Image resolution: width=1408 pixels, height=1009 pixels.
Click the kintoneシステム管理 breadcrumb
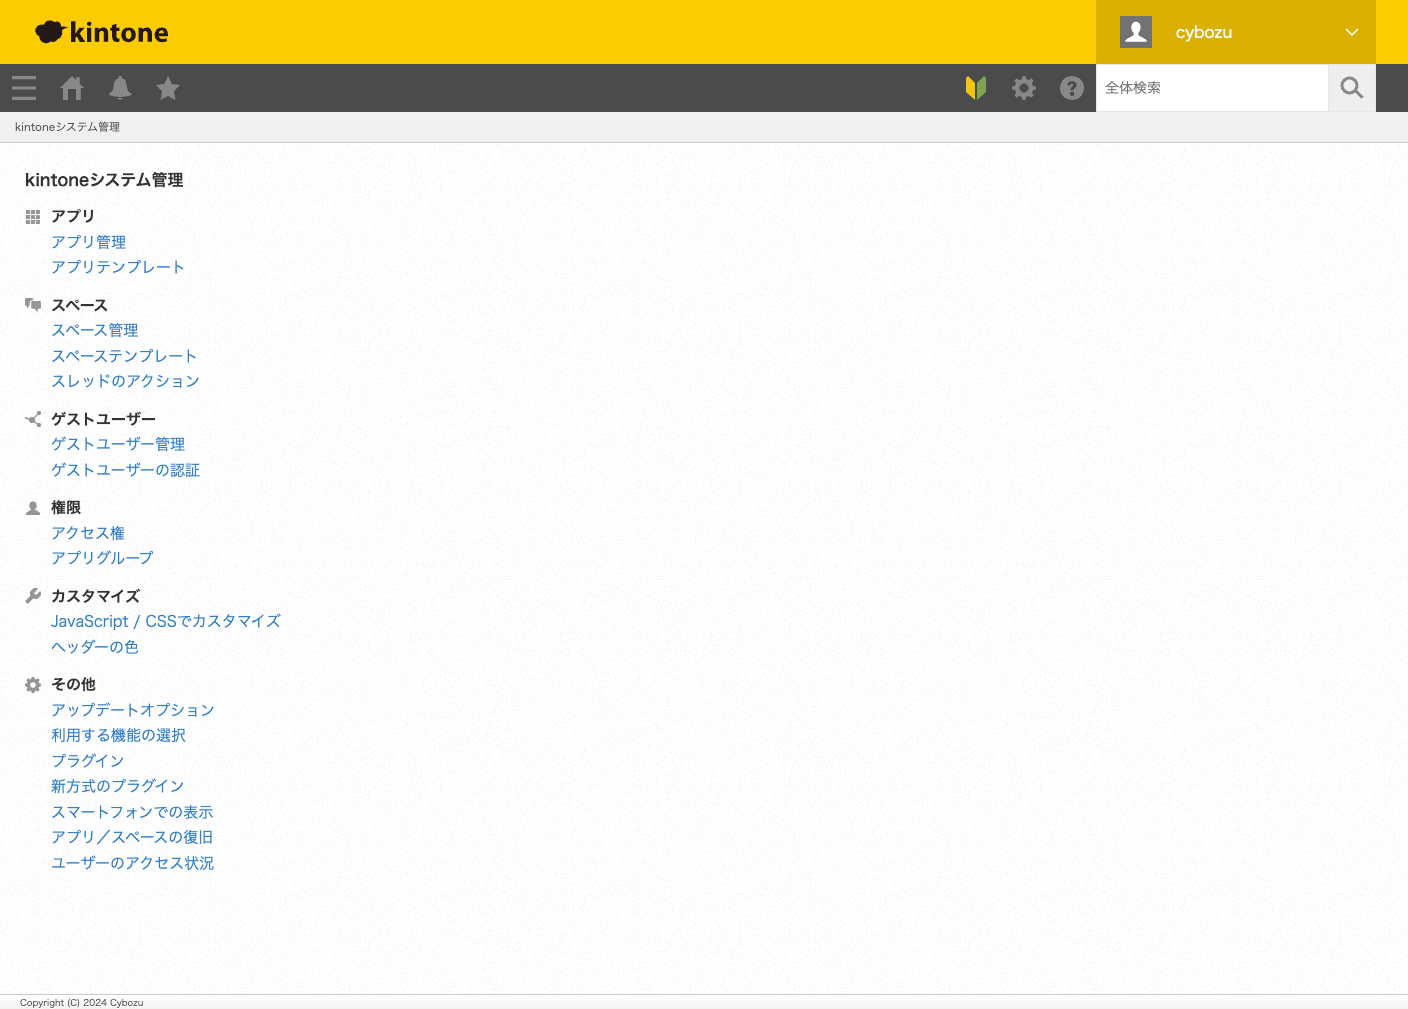click(x=67, y=127)
